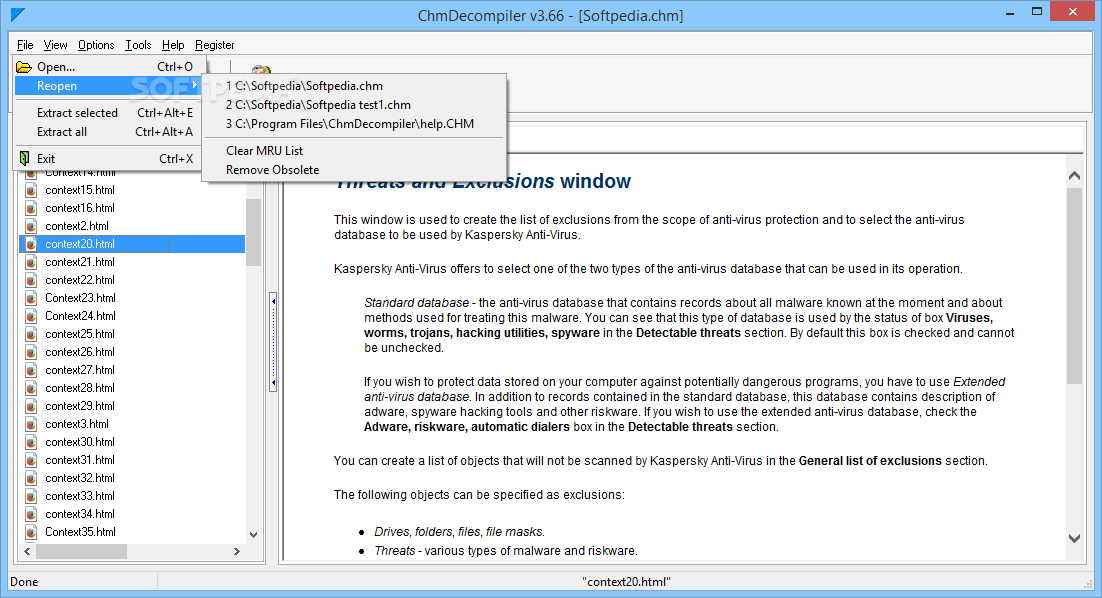Click the splitter handle between the panes
This screenshot has width=1102, height=598.
tap(273, 342)
